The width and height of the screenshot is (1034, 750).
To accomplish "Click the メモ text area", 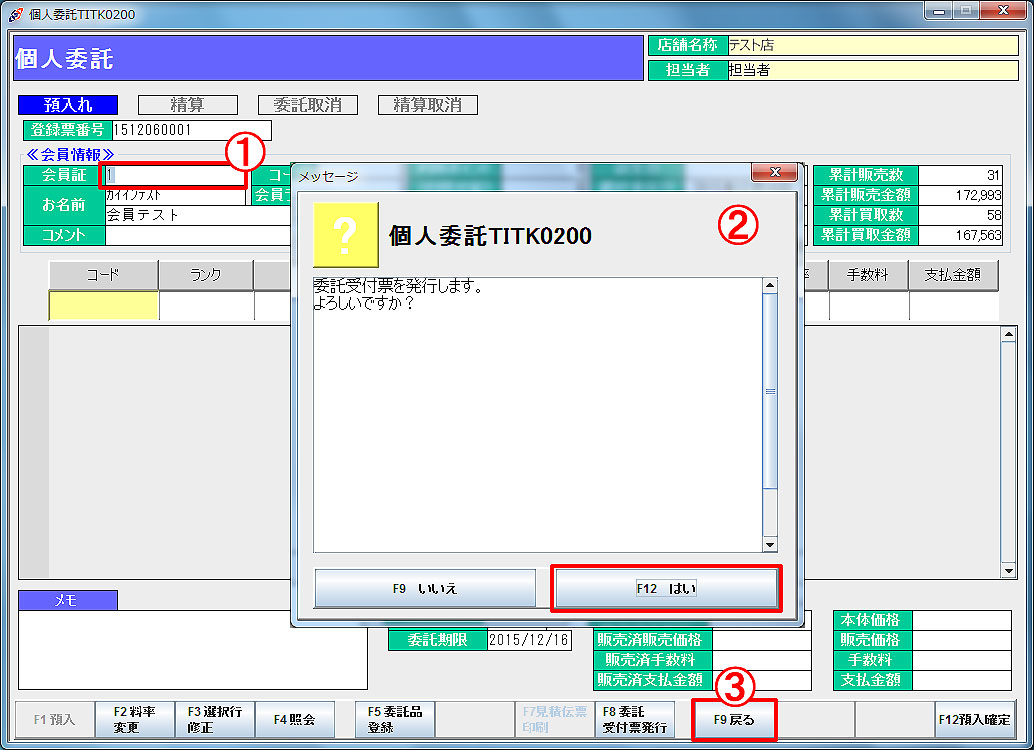I will tap(193, 650).
